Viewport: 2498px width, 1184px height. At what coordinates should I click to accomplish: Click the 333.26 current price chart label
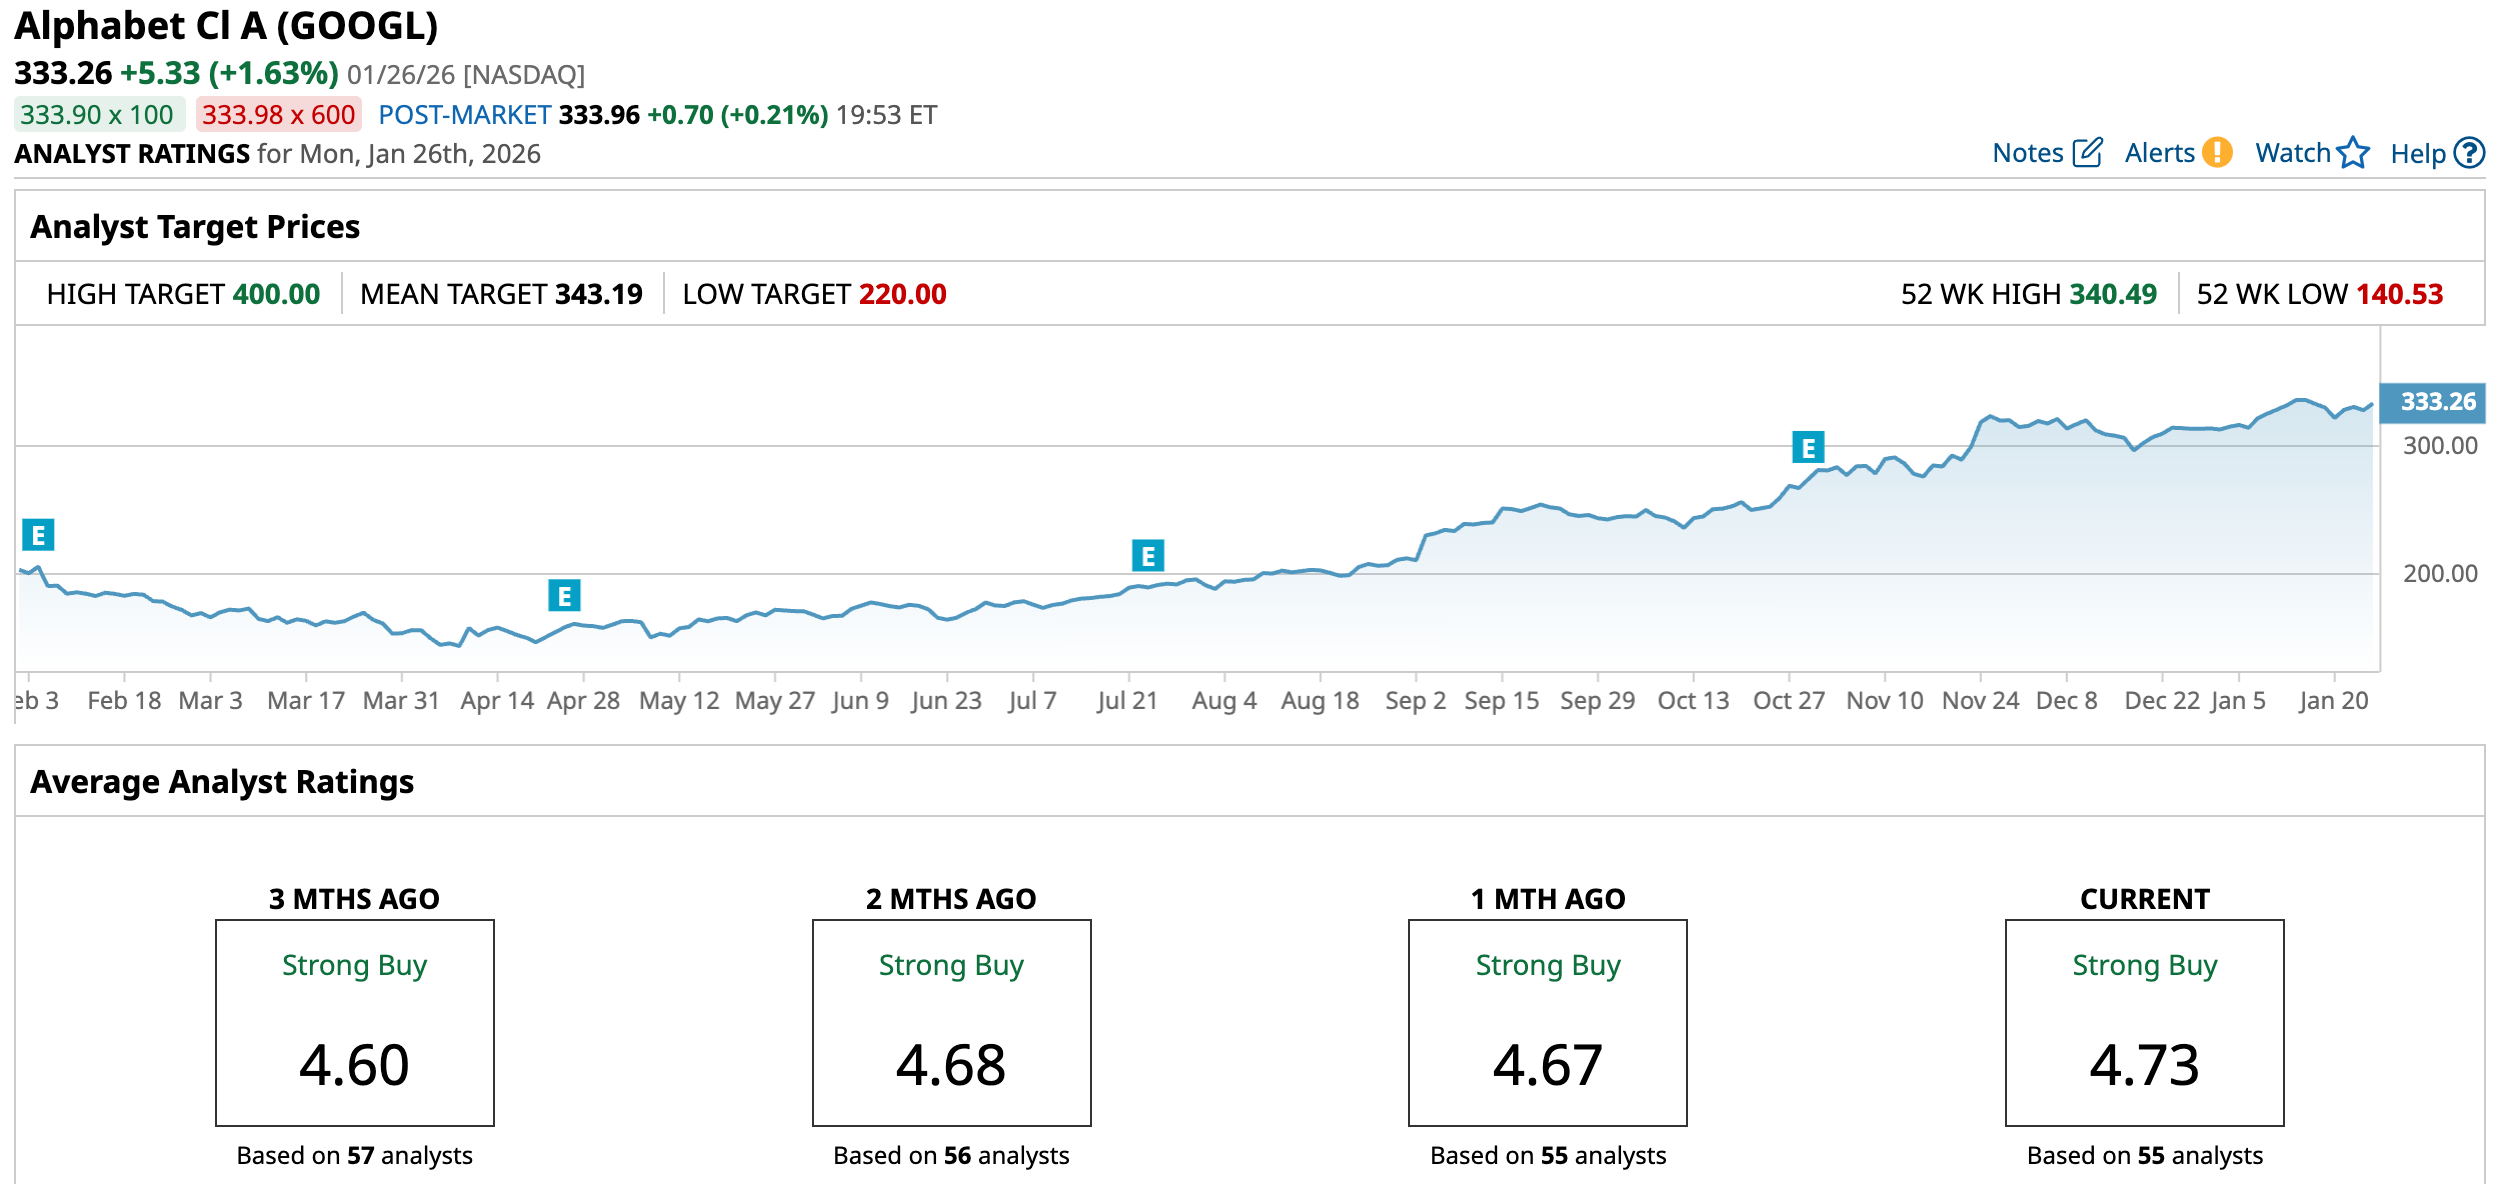tap(2437, 402)
